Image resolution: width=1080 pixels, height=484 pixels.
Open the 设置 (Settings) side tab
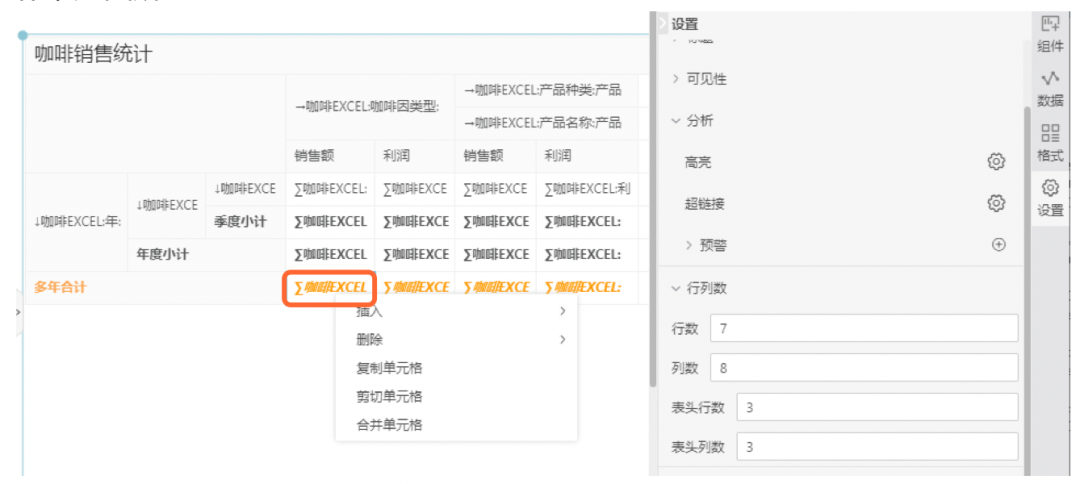[x=1050, y=198]
